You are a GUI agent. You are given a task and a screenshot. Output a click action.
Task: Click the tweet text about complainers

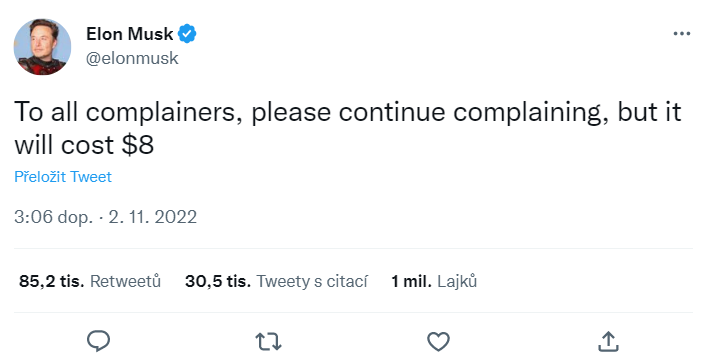(348, 128)
